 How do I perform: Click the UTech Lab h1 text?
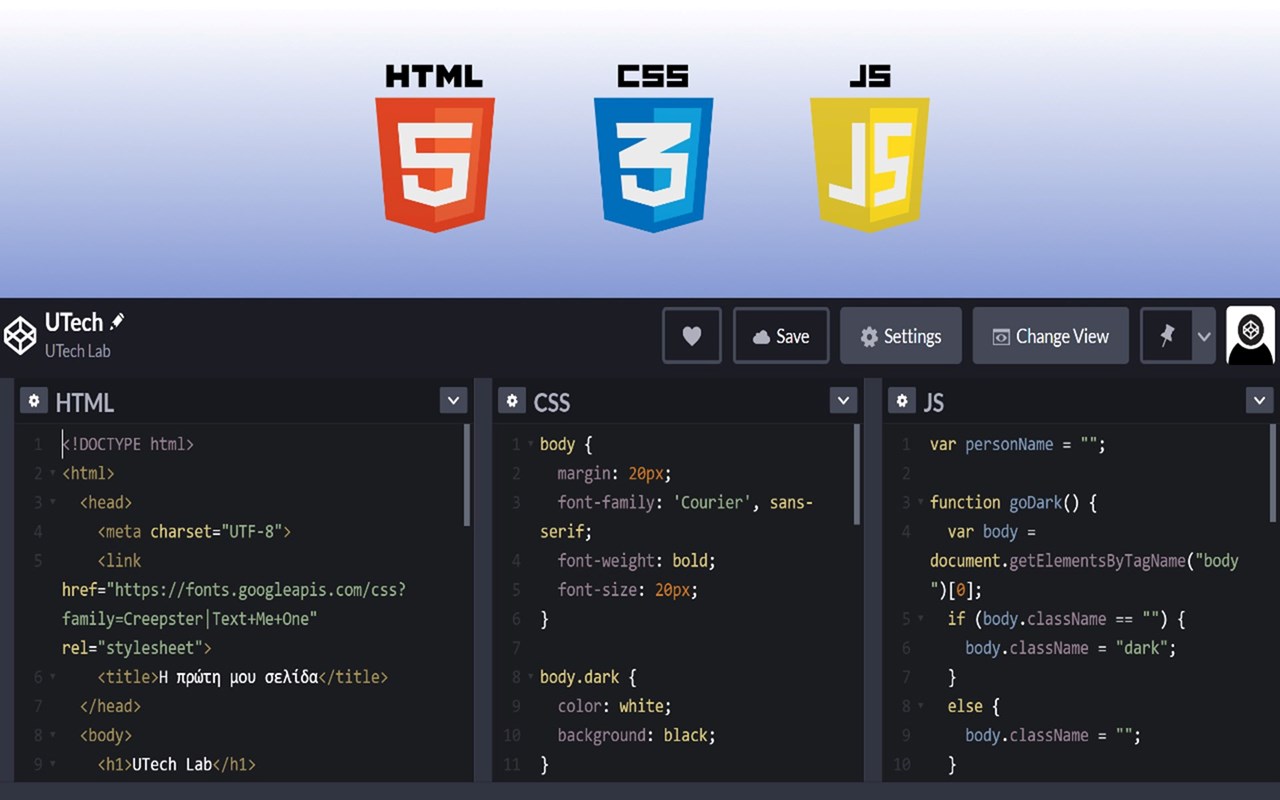(172, 764)
